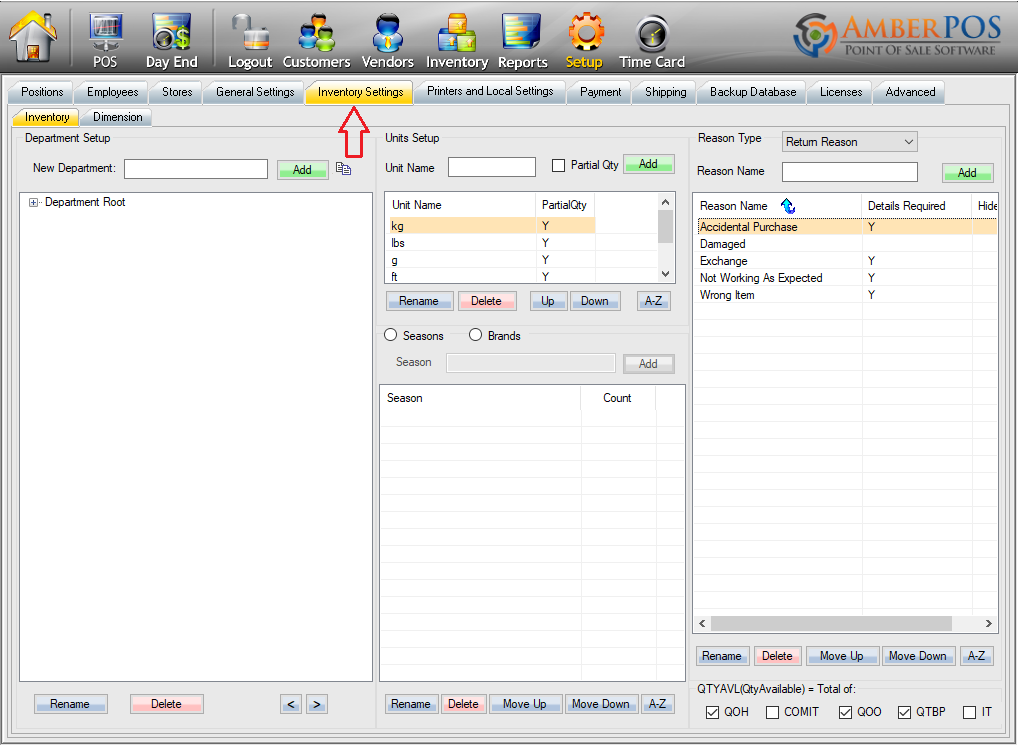Click Add button next to Reason Name field

[x=967, y=173]
